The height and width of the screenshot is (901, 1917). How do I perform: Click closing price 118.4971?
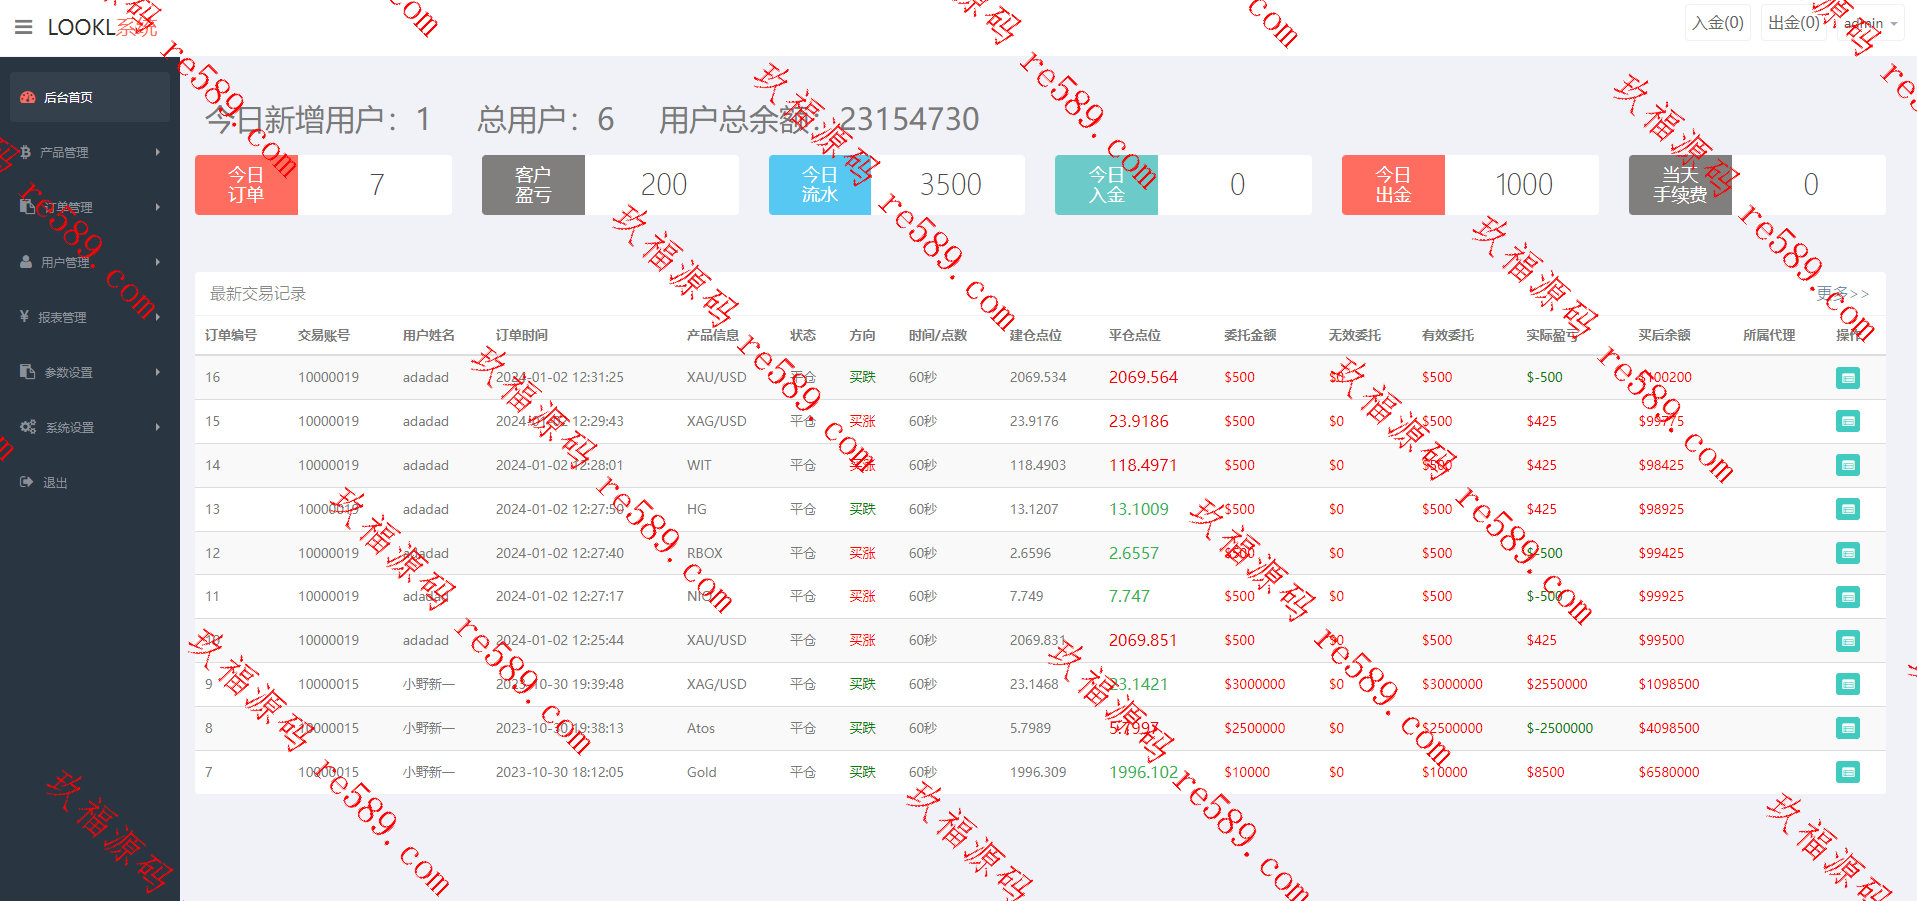pyautogui.click(x=1143, y=465)
